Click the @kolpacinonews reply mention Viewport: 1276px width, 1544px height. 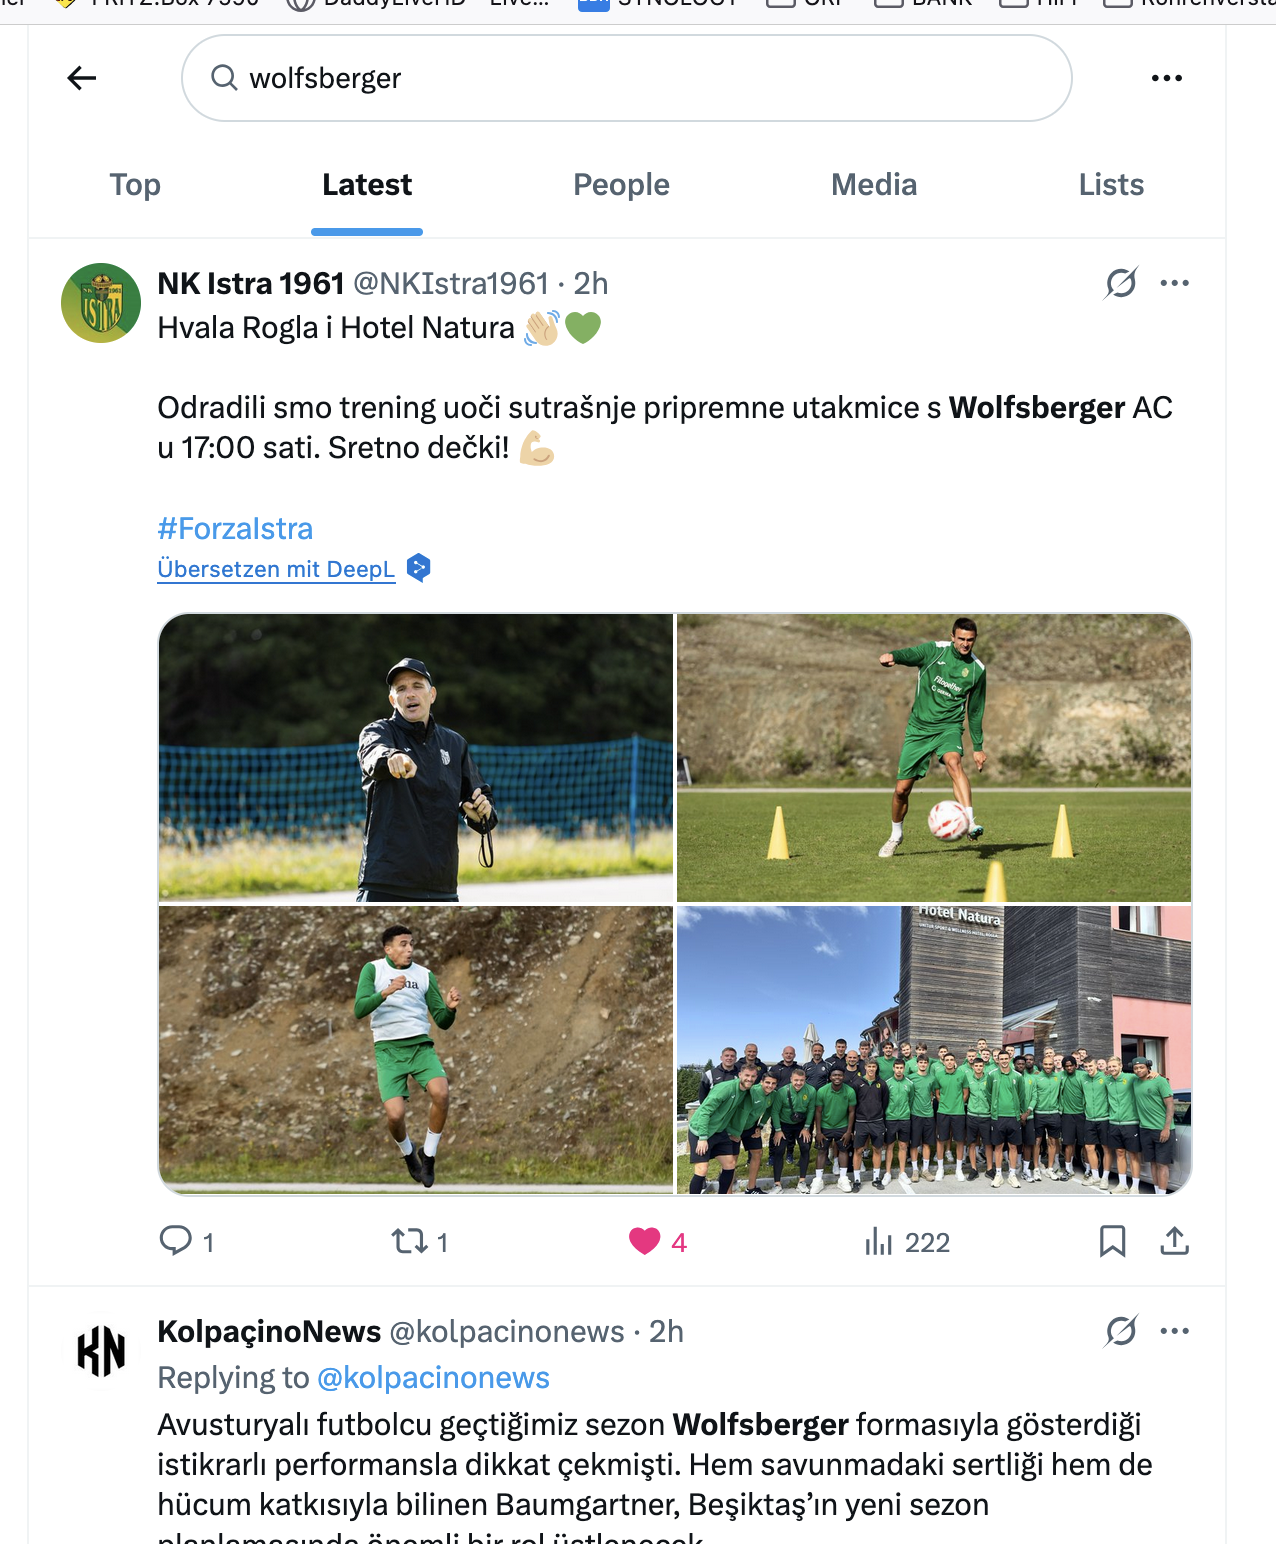coord(433,1378)
